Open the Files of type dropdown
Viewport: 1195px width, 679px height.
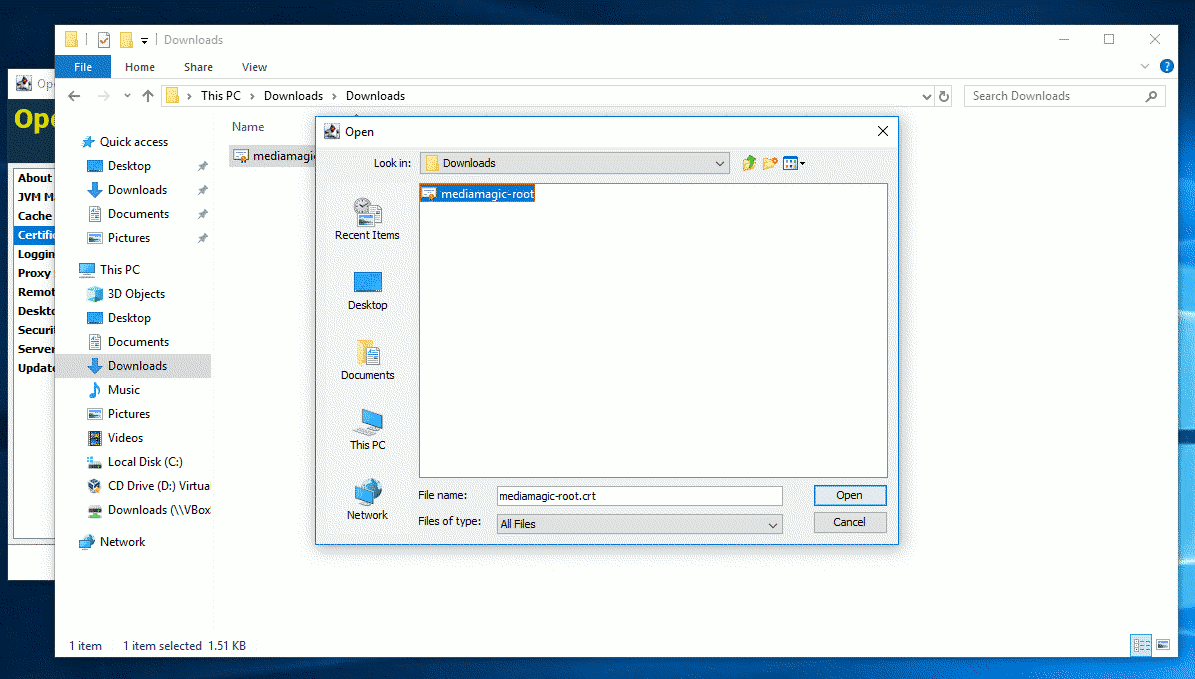point(772,524)
